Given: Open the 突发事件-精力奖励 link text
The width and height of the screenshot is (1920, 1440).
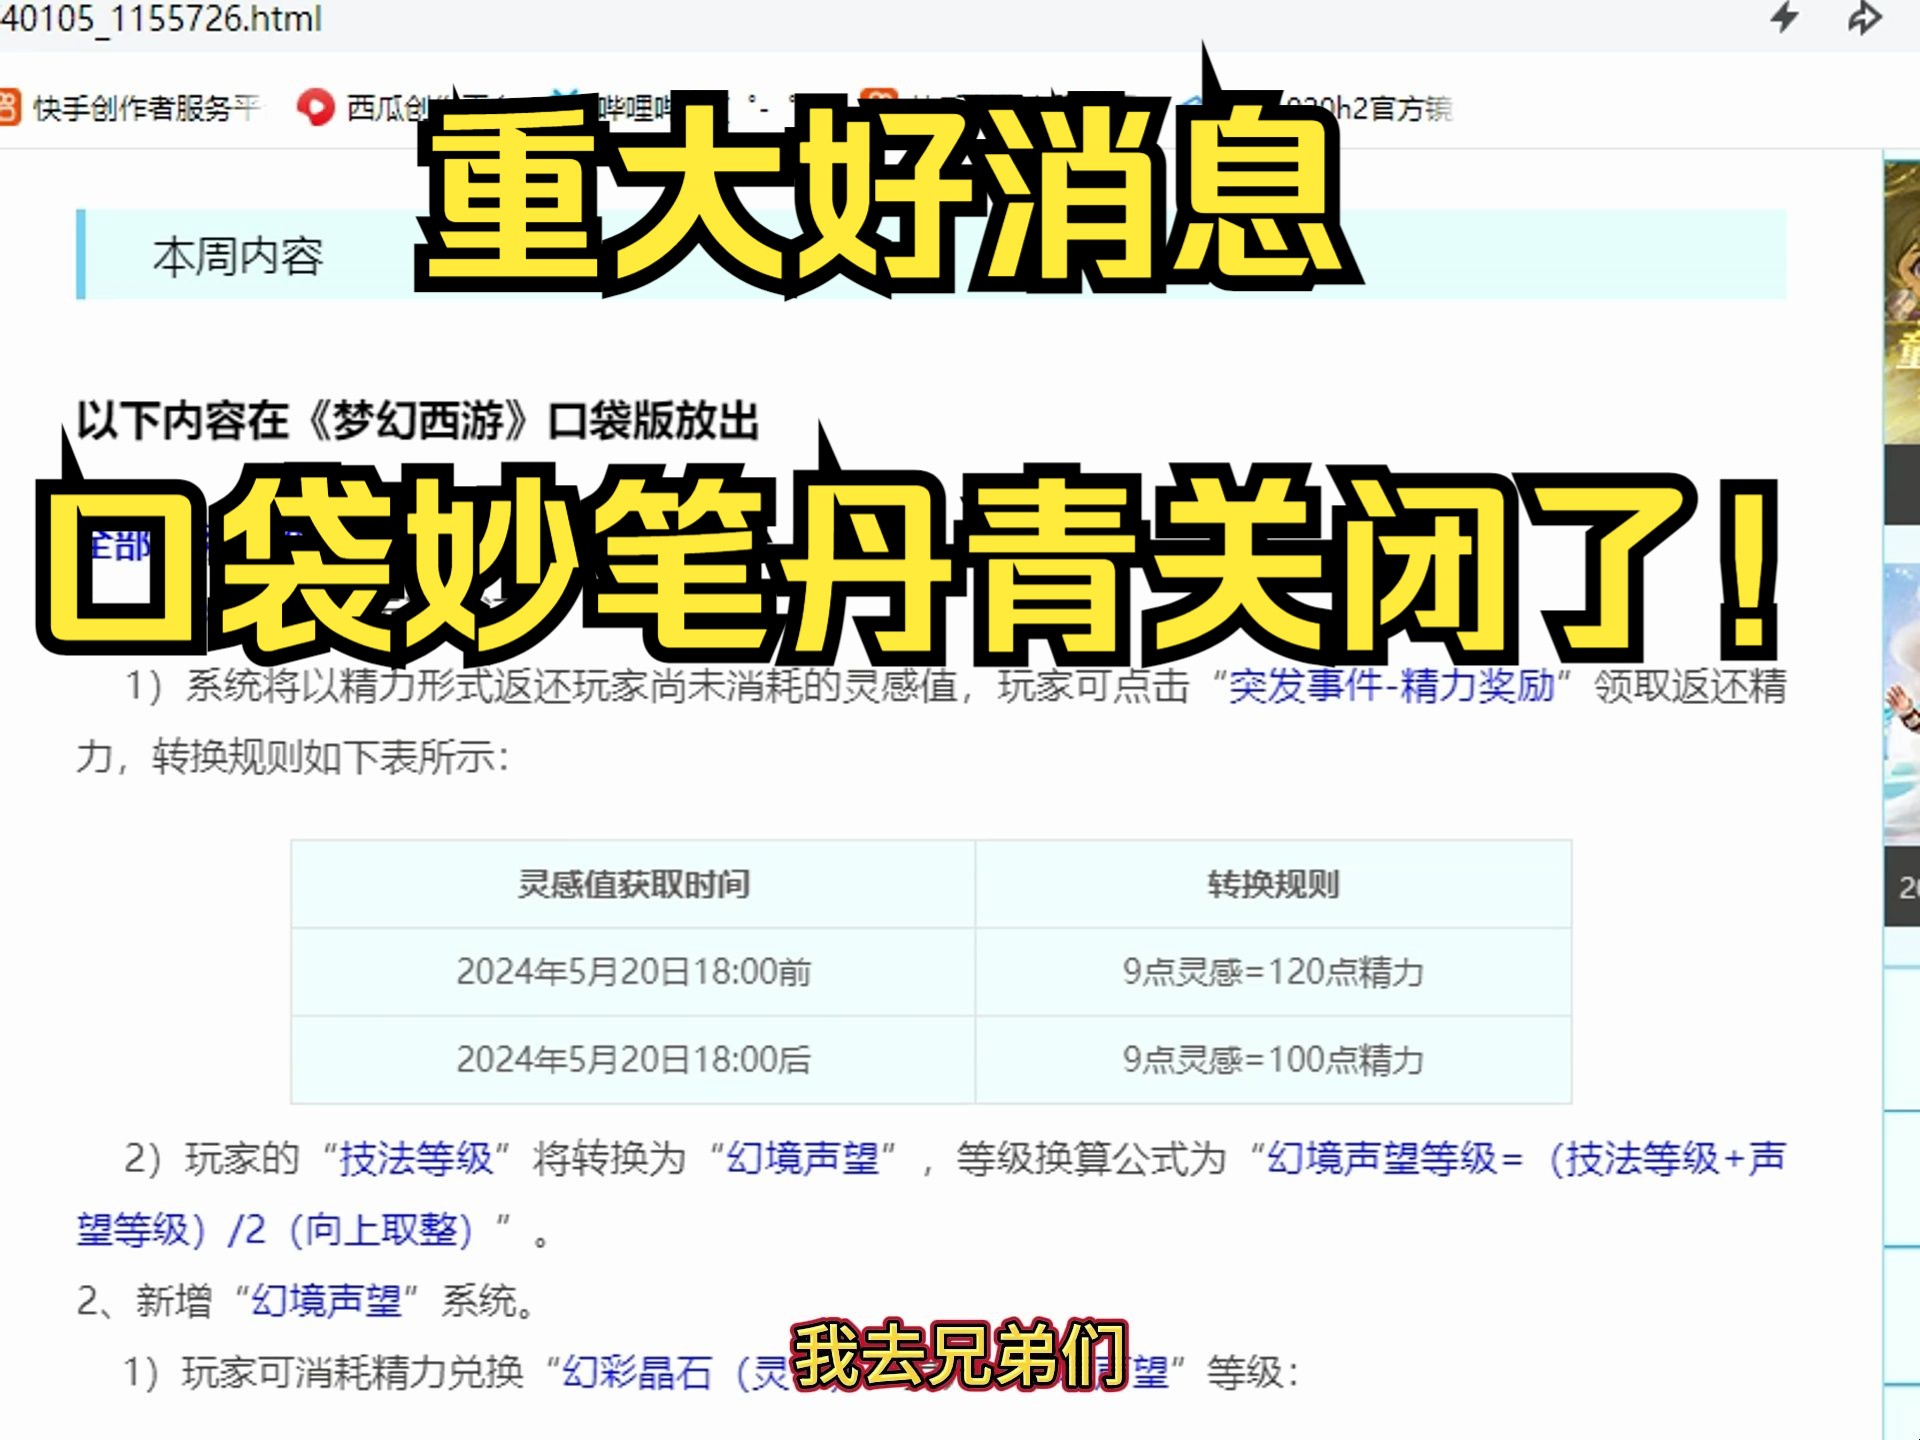Looking at the screenshot, I should 1391,686.
